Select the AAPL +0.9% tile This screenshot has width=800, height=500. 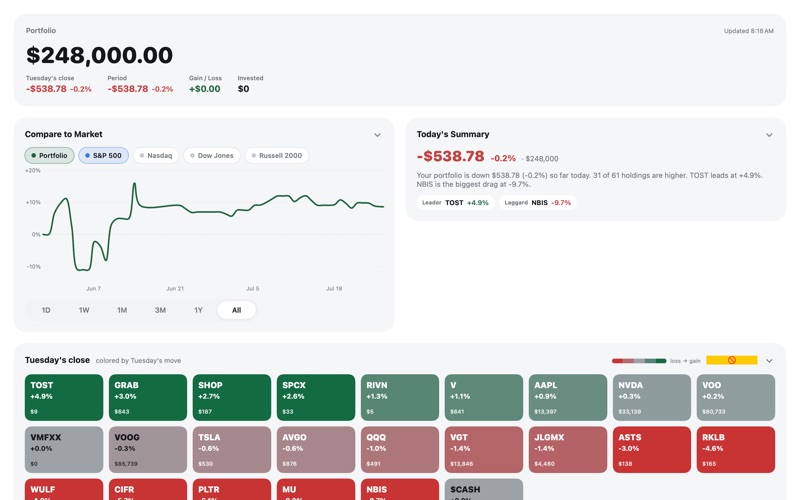pyautogui.click(x=568, y=397)
